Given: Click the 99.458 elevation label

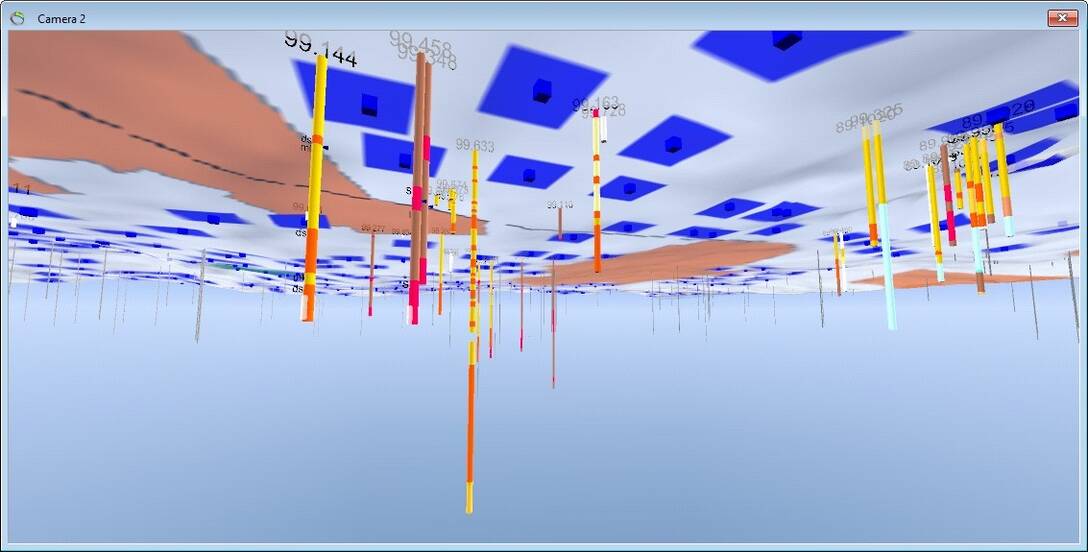Looking at the screenshot, I should click(x=420, y=44).
